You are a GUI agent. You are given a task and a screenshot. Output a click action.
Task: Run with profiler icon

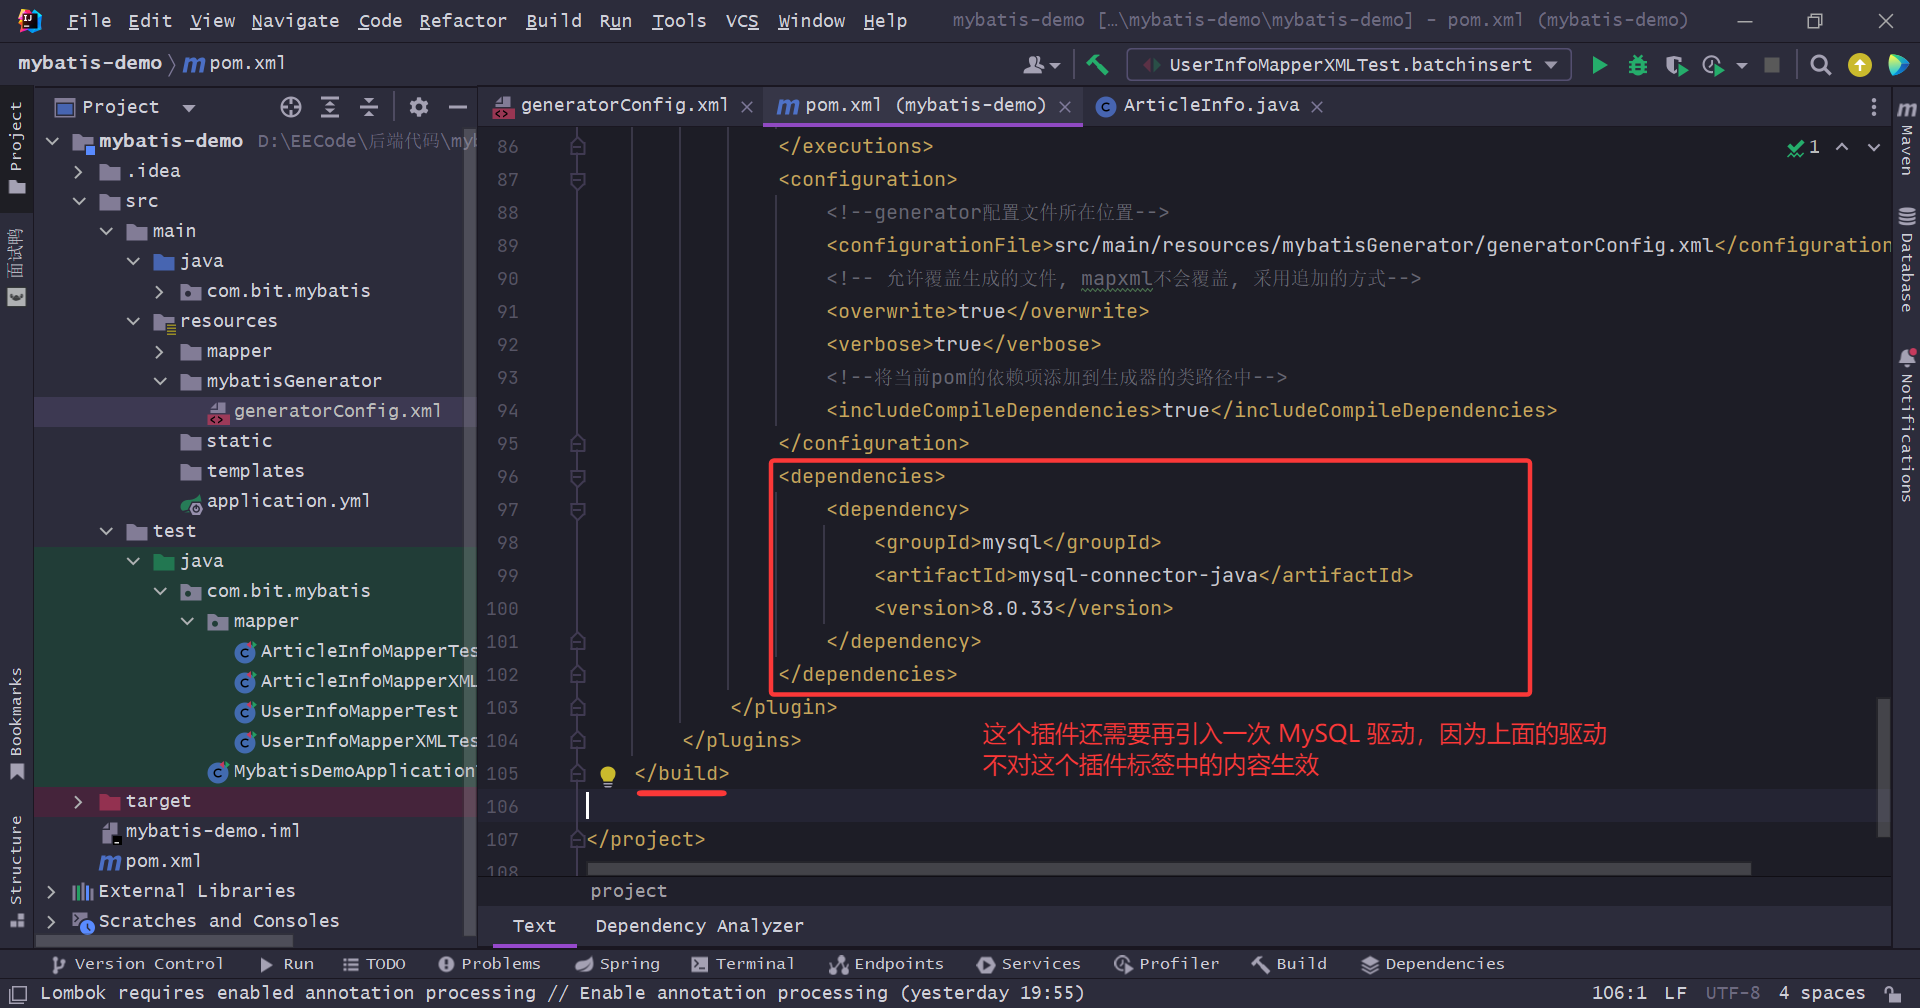tap(1713, 65)
